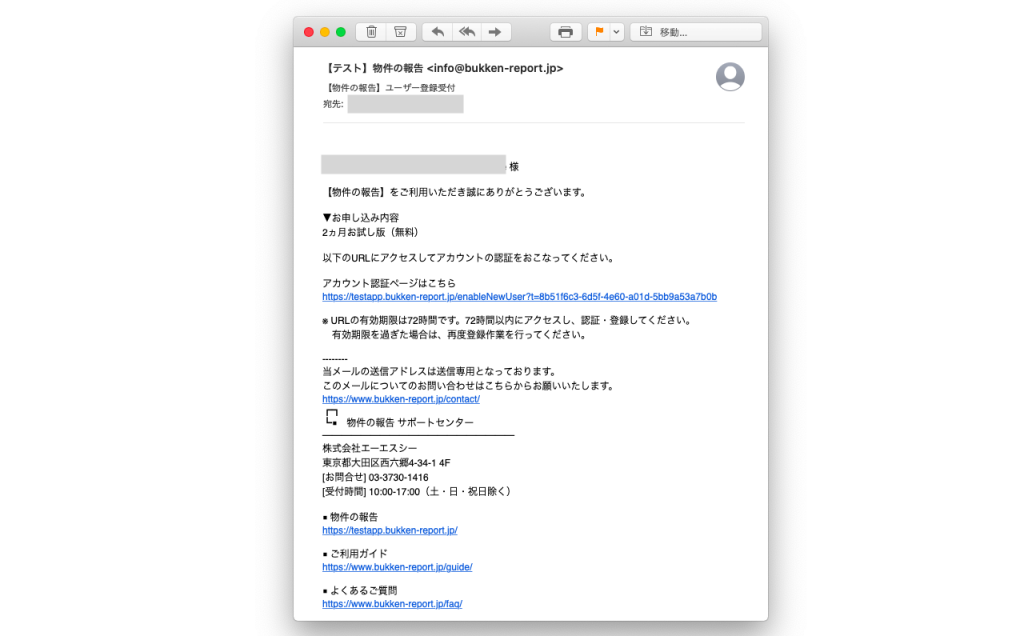Viewport: 1024px width, 636px height.
Task: Click the subject line ユーザー登録受付
Action: tap(420, 87)
